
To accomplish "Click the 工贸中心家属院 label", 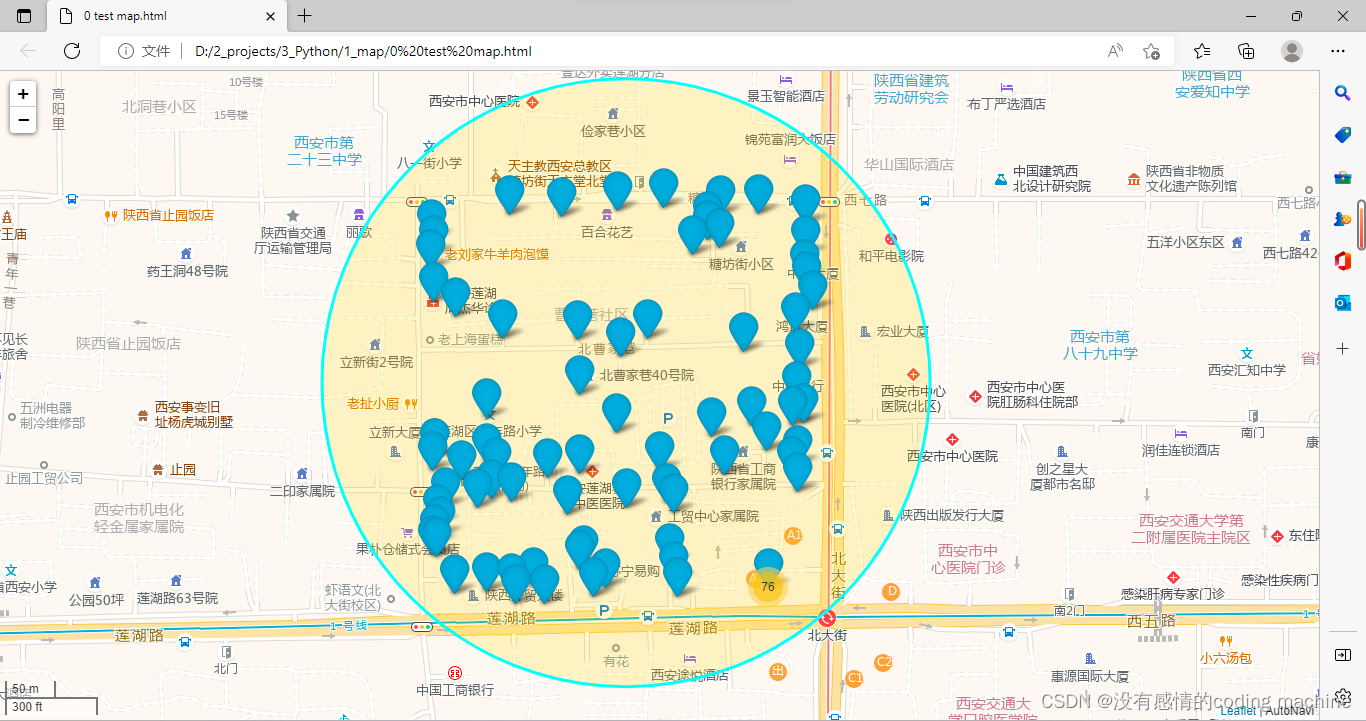I will pos(713,516).
